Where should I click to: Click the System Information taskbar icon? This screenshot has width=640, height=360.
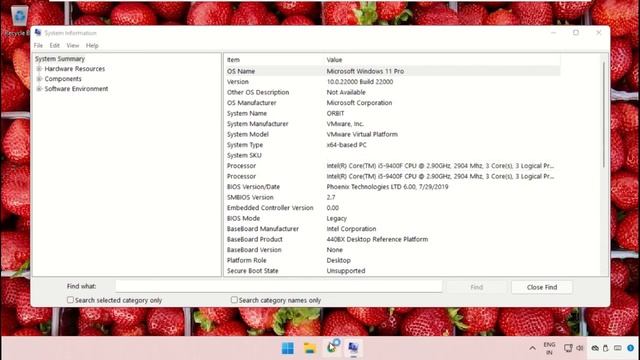[353, 348]
